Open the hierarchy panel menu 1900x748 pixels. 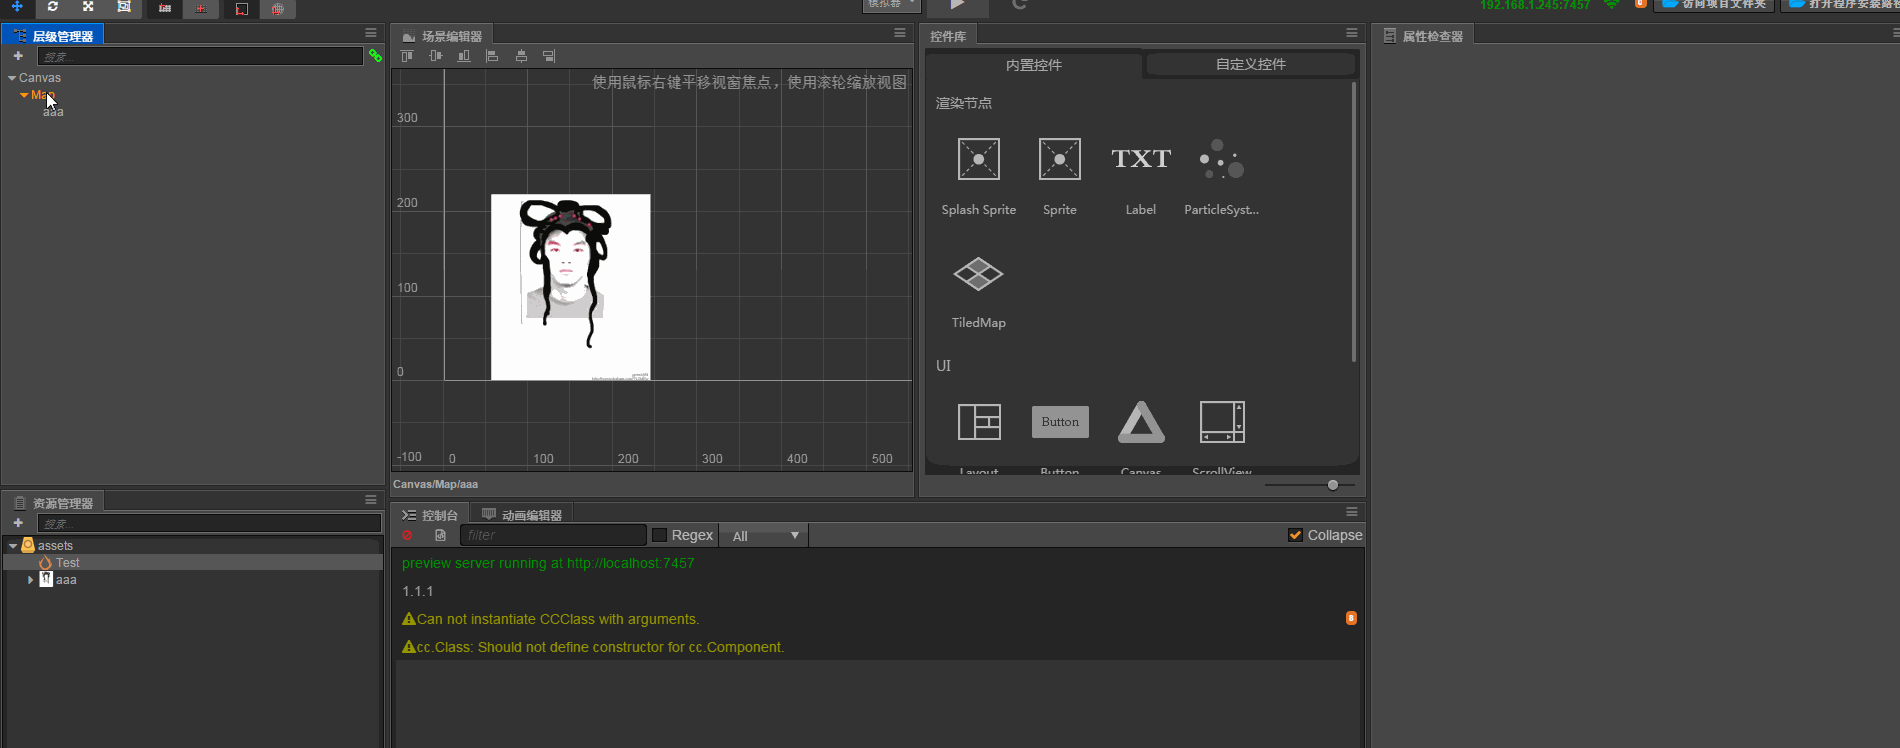pos(371,33)
